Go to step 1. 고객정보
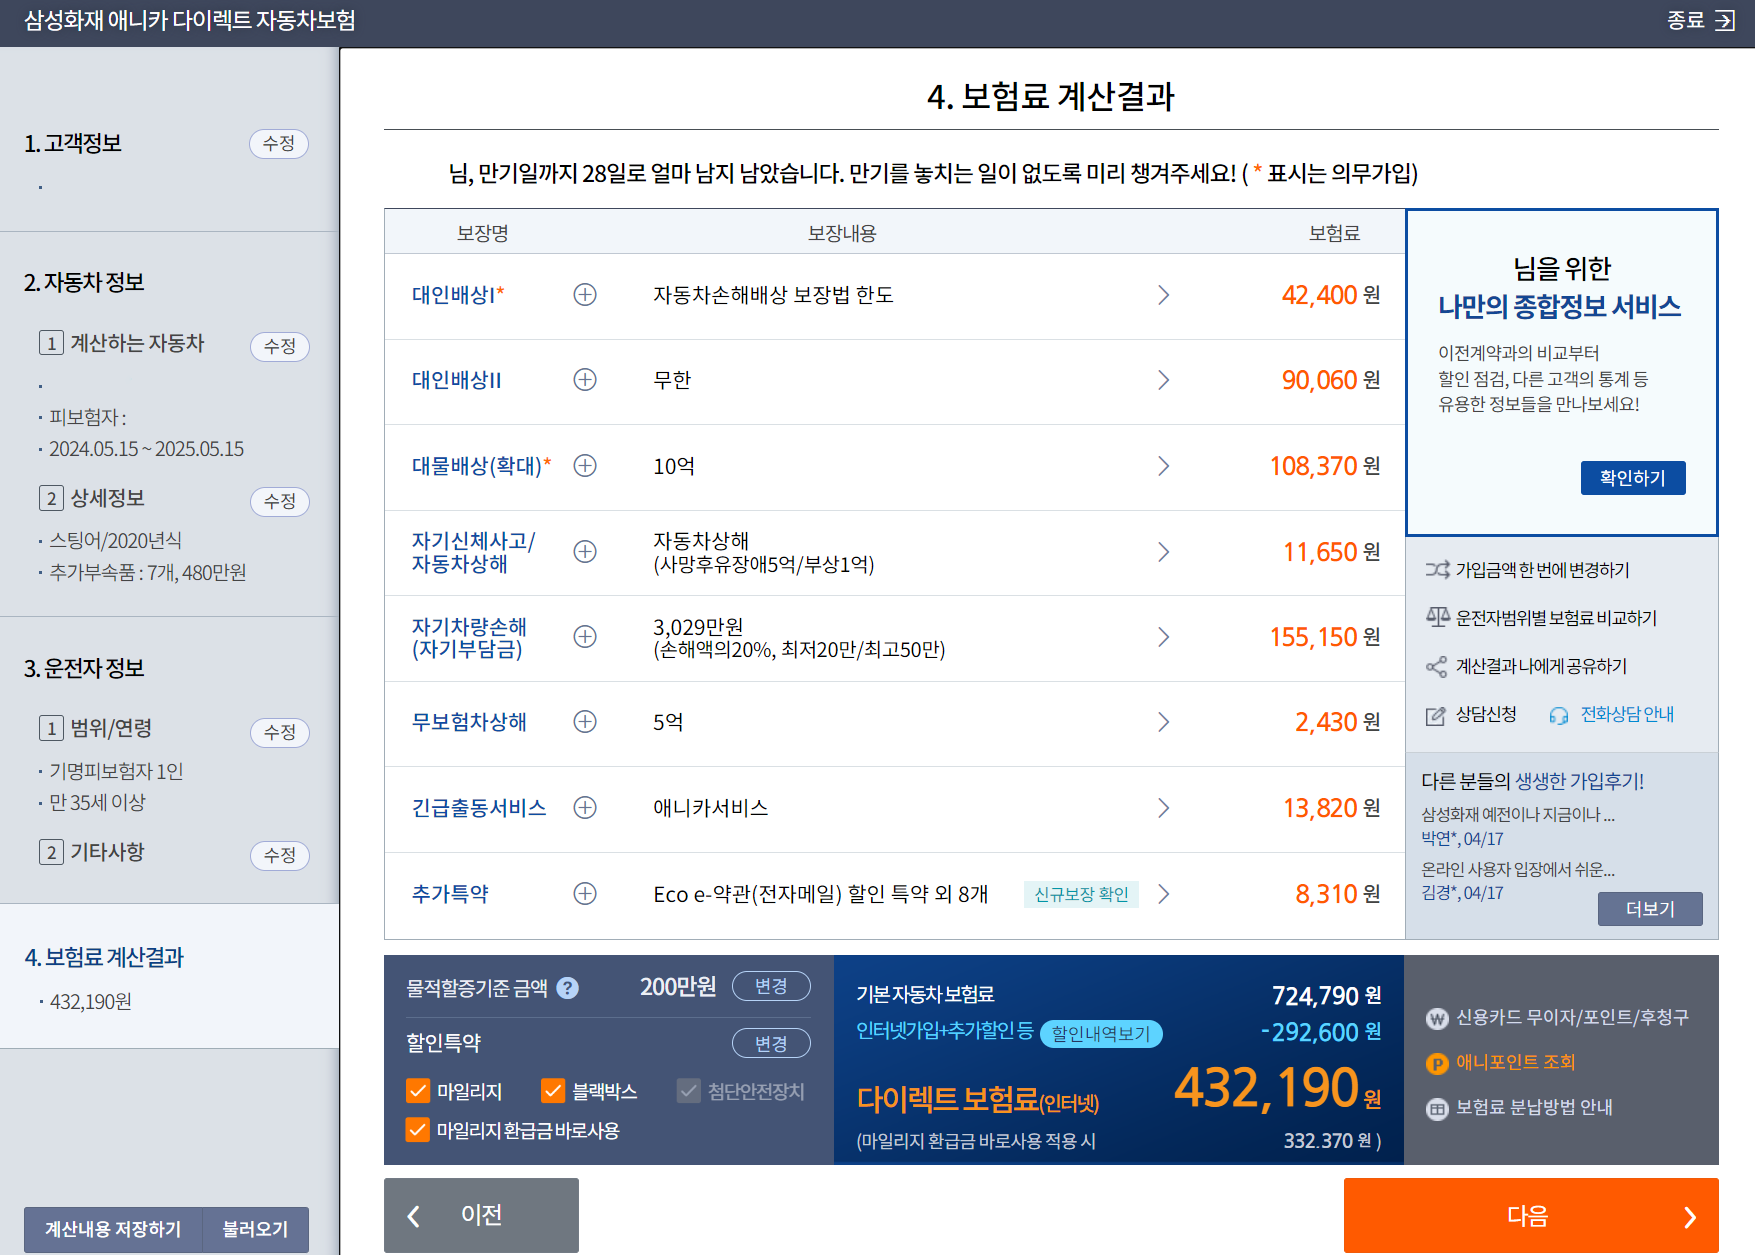Image resolution: width=1755 pixels, height=1255 pixels. pyautogui.click(x=73, y=143)
